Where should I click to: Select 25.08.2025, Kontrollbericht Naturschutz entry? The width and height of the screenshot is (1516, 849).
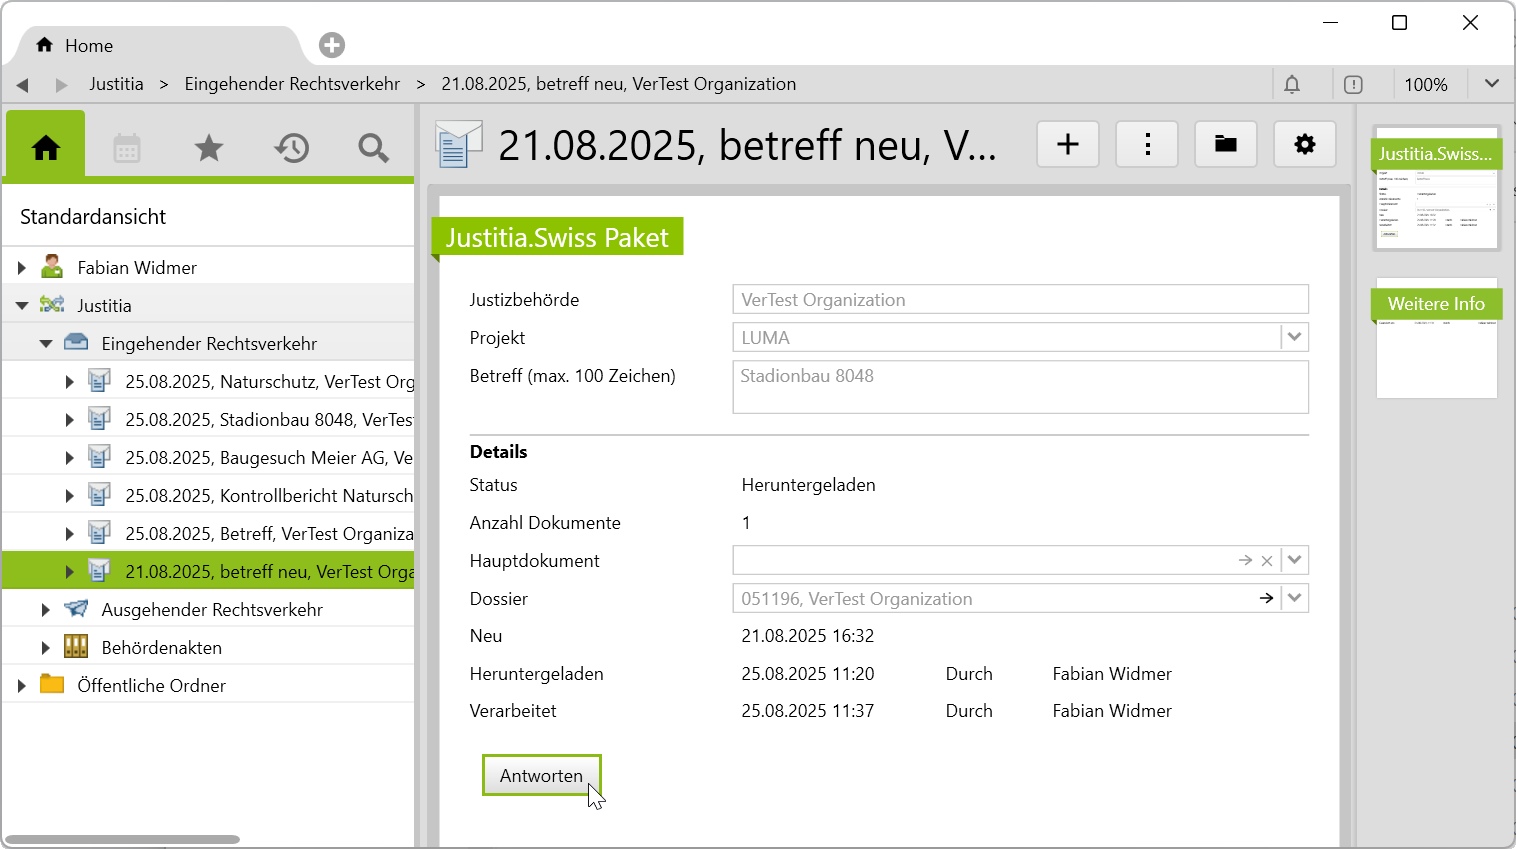tap(208, 496)
